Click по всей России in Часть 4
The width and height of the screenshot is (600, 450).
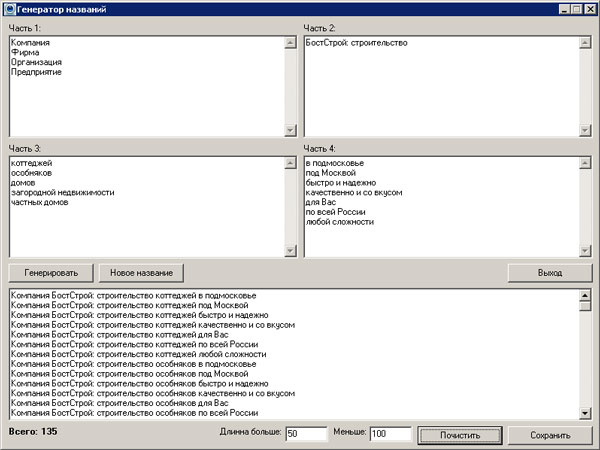[337, 212]
